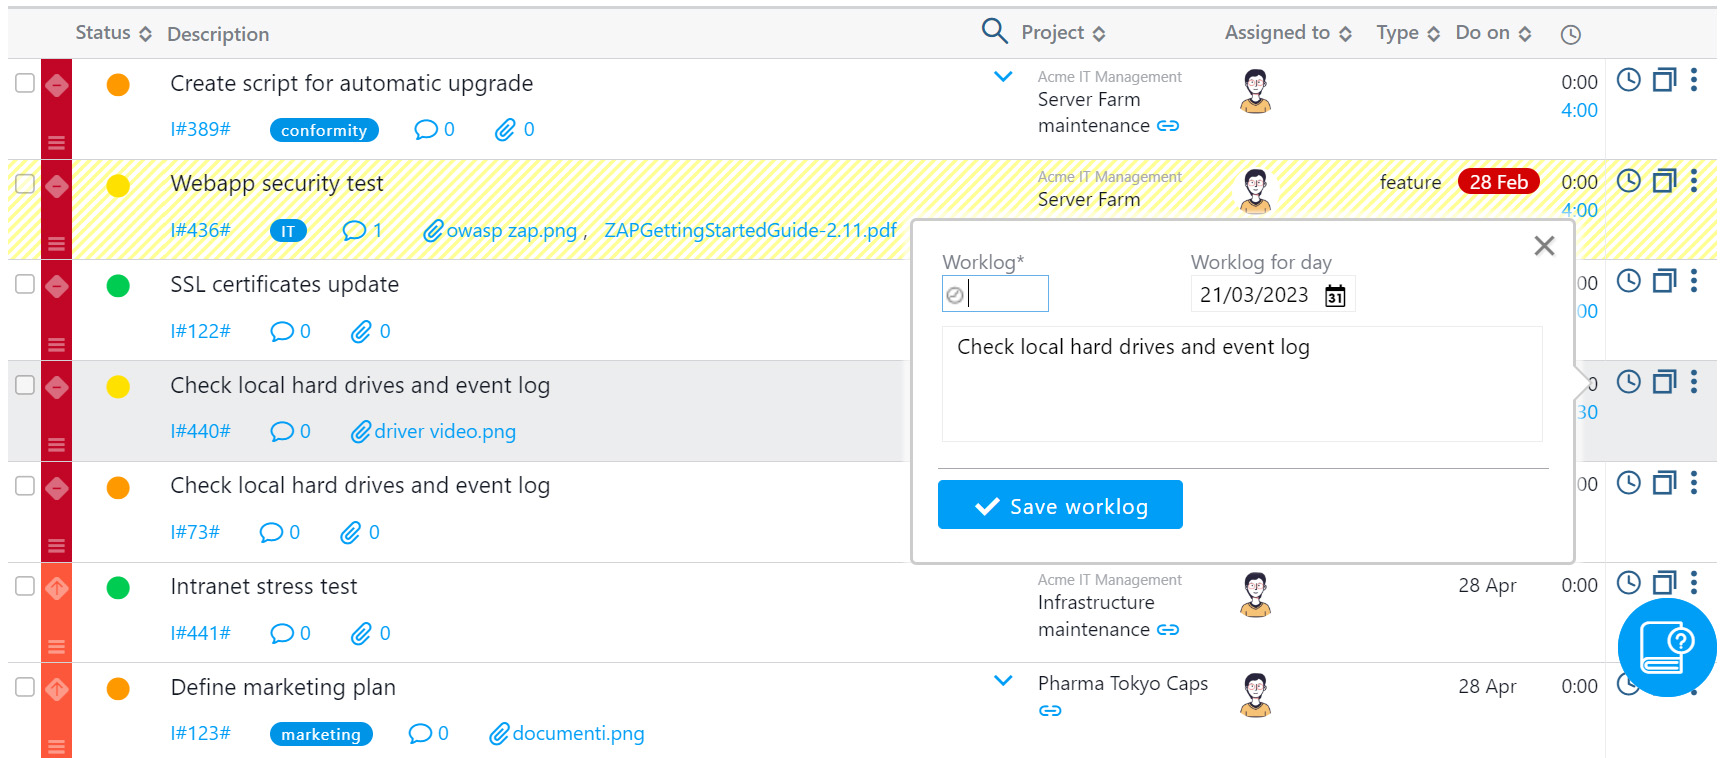The image size is (1730, 758).
Task: Check the SSL certificates update row checkbox
Action: 25,284
